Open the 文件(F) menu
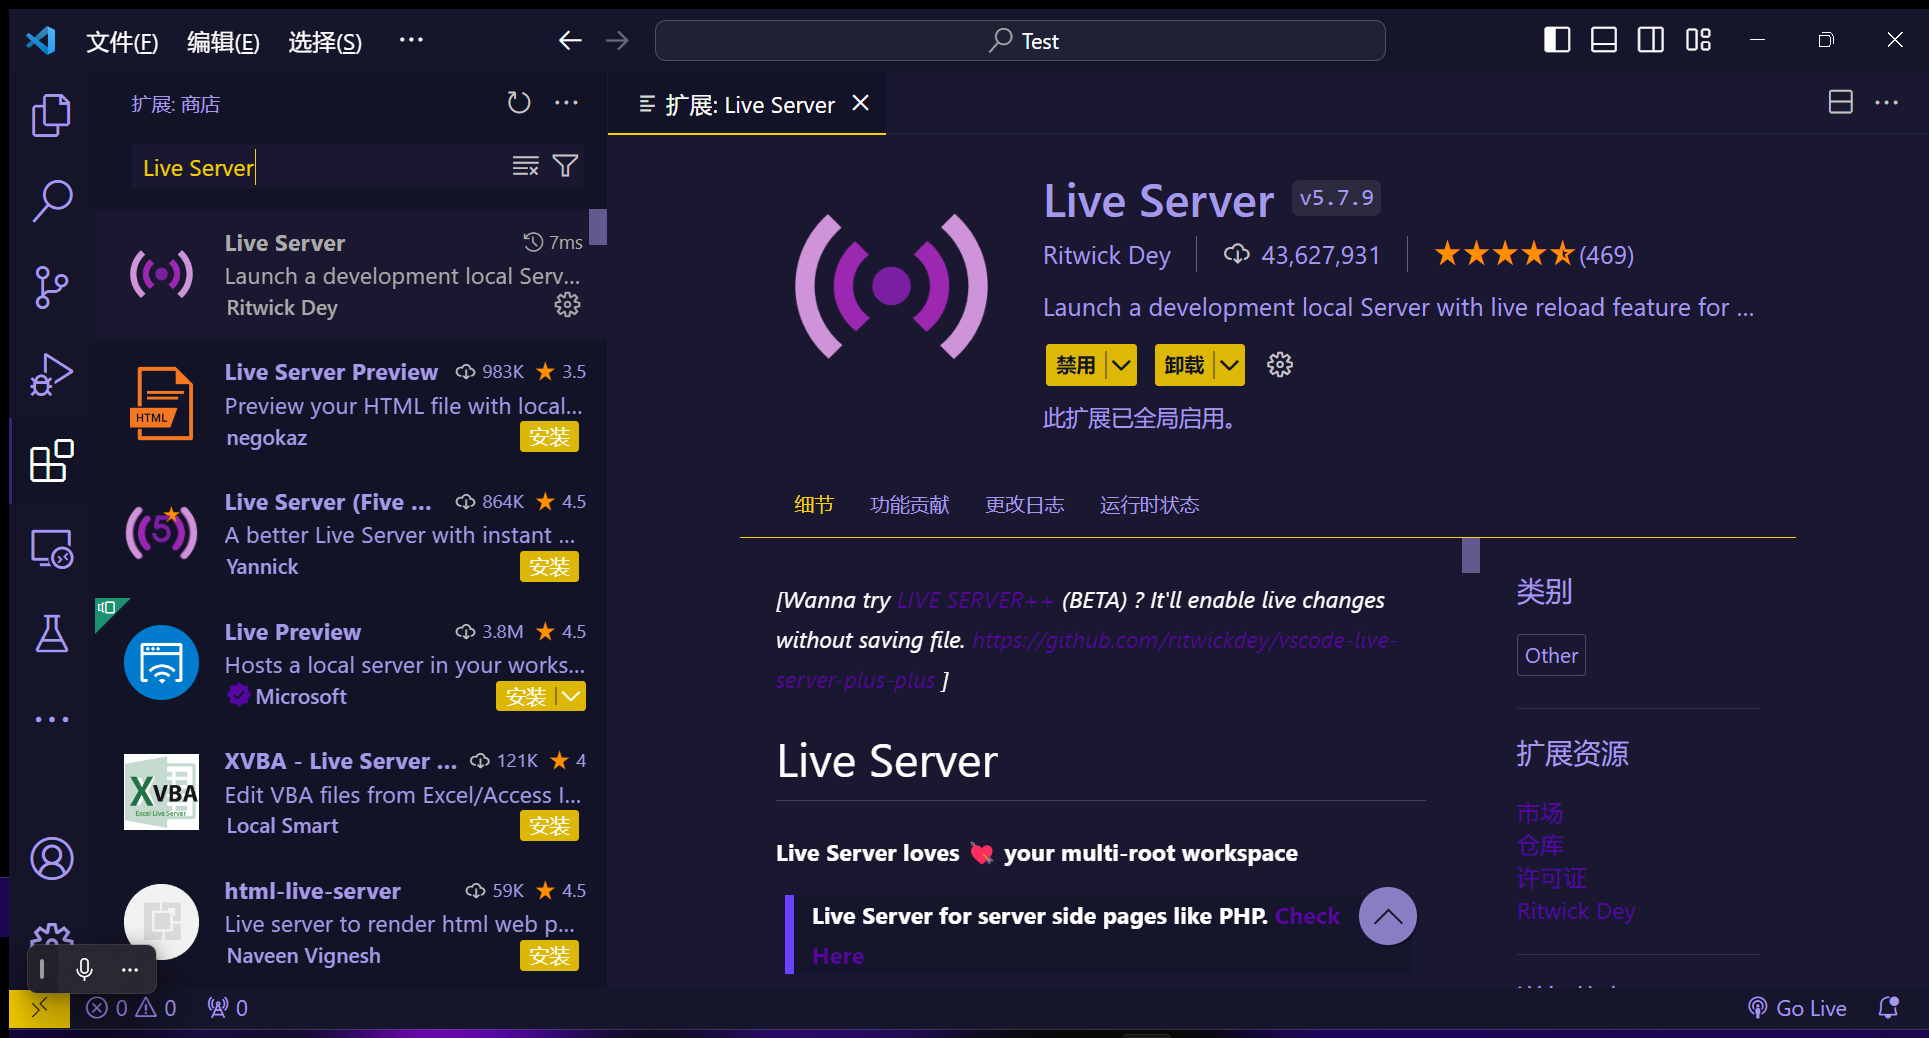The width and height of the screenshot is (1929, 1038). click(x=122, y=41)
